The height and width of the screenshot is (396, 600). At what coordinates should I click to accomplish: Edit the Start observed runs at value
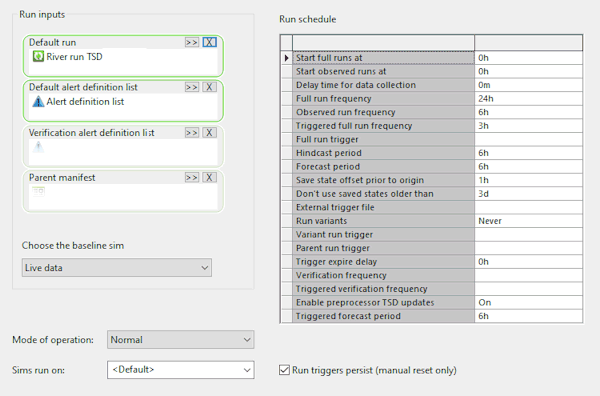tap(528, 72)
